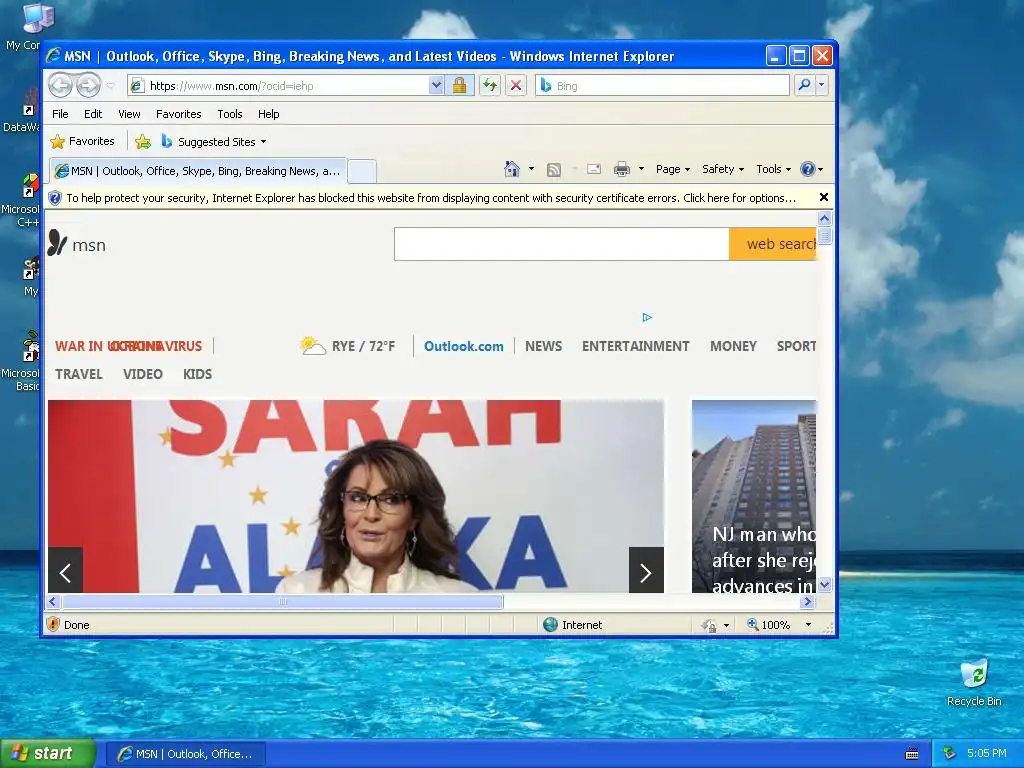Screen dimensions: 1024x768
Task: Select the MSN browser tab
Action: [198, 171]
